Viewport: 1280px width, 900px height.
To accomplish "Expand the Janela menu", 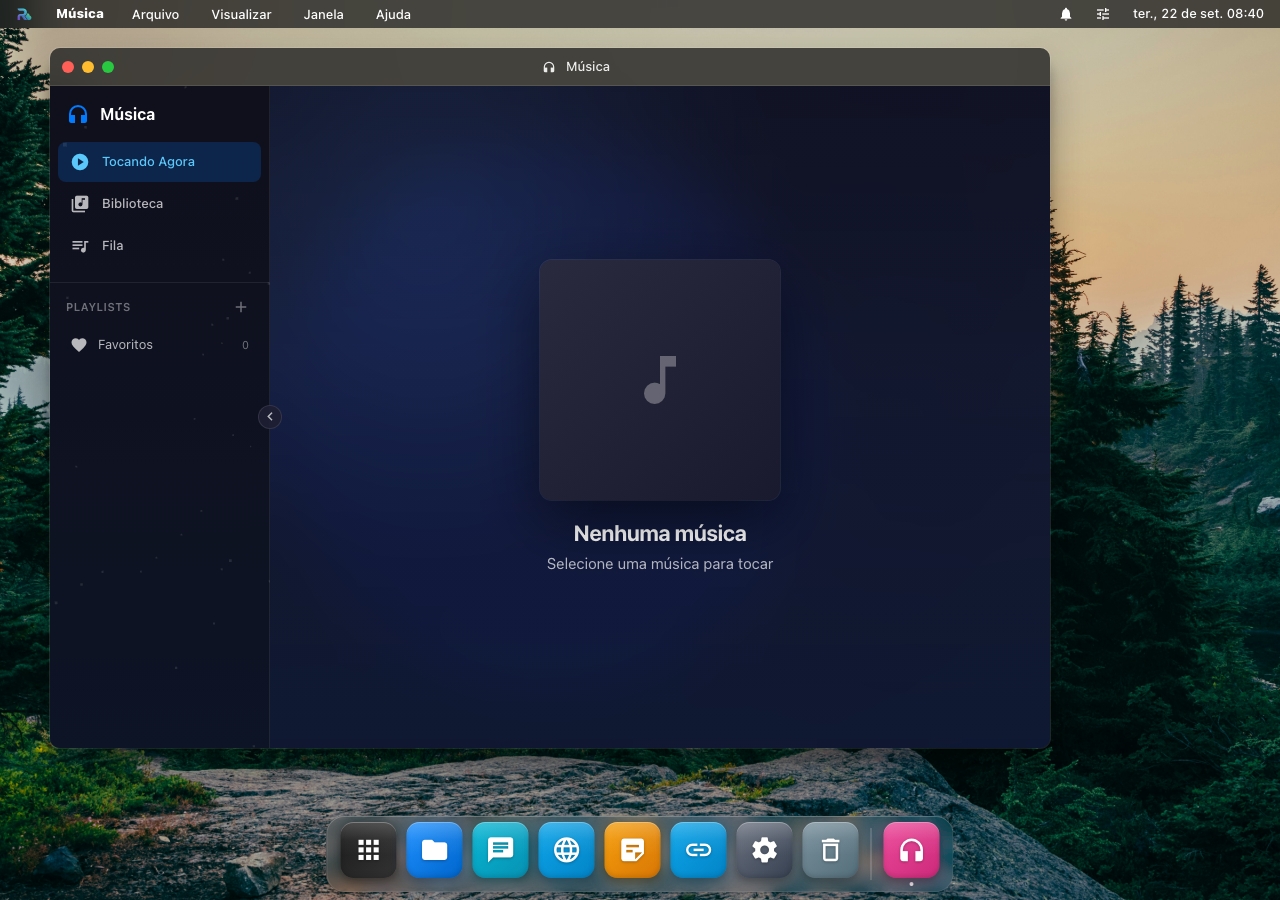I will click(323, 14).
